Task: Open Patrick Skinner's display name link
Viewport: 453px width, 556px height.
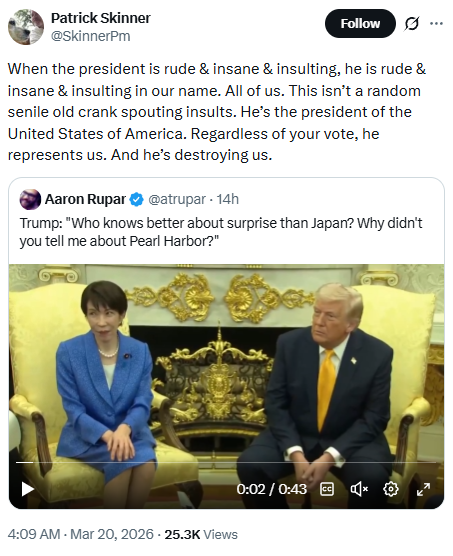Action: pos(101,18)
